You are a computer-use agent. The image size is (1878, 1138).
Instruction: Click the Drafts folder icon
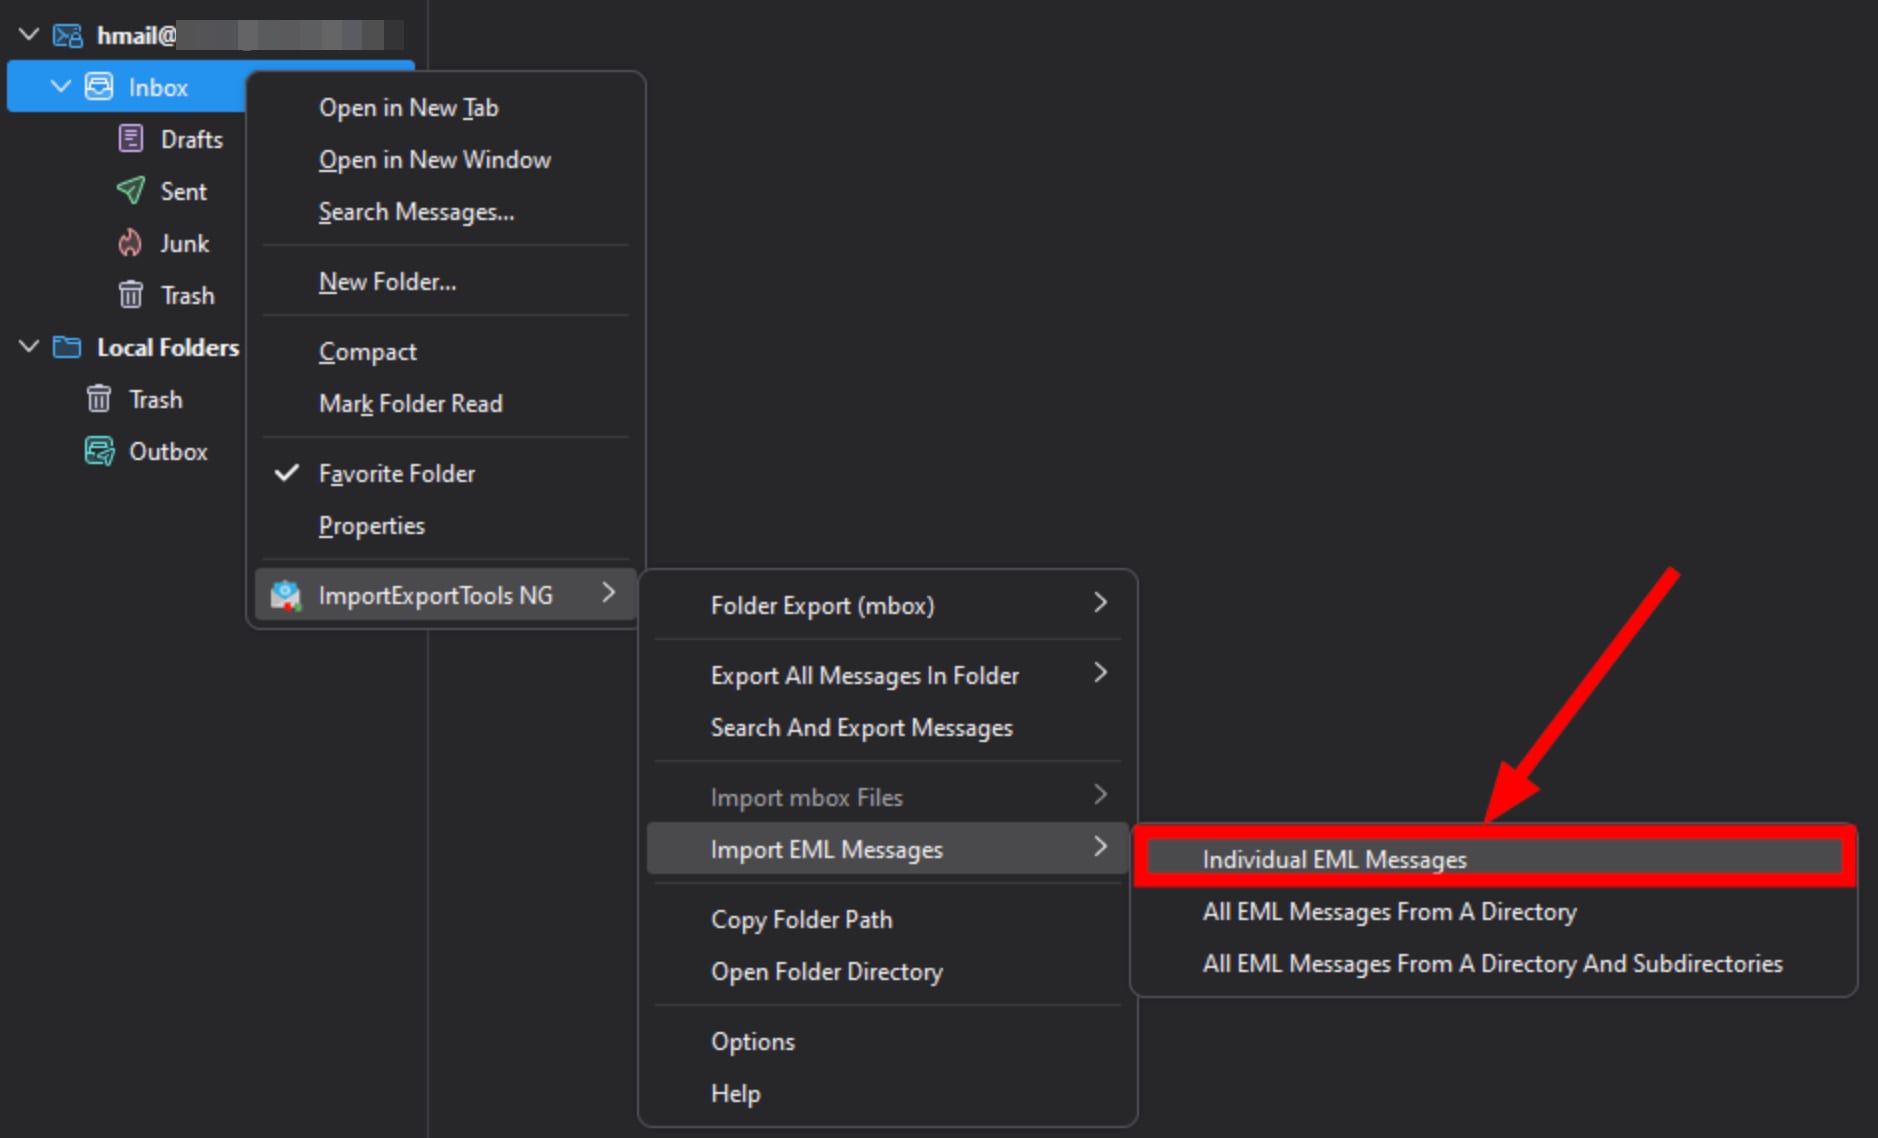coord(130,138)
